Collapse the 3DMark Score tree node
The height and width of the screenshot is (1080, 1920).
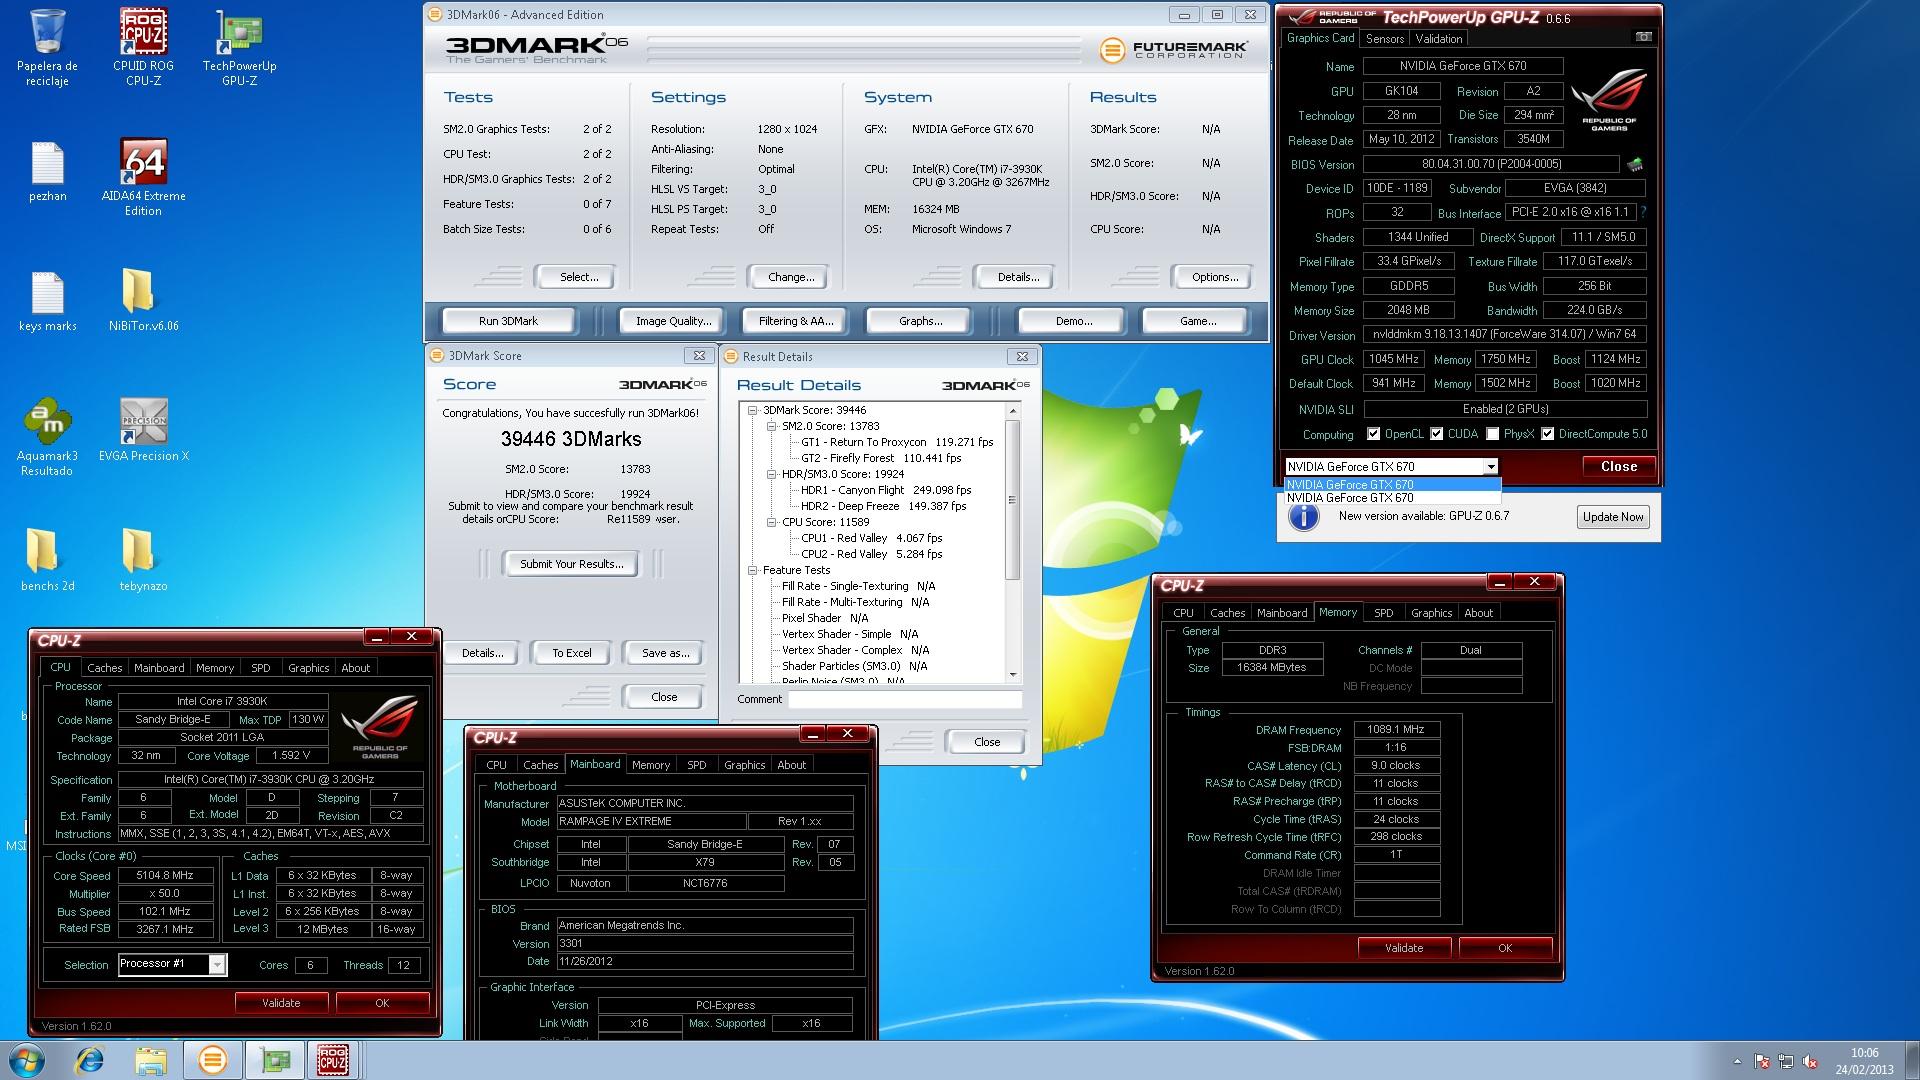pos(752,410)
